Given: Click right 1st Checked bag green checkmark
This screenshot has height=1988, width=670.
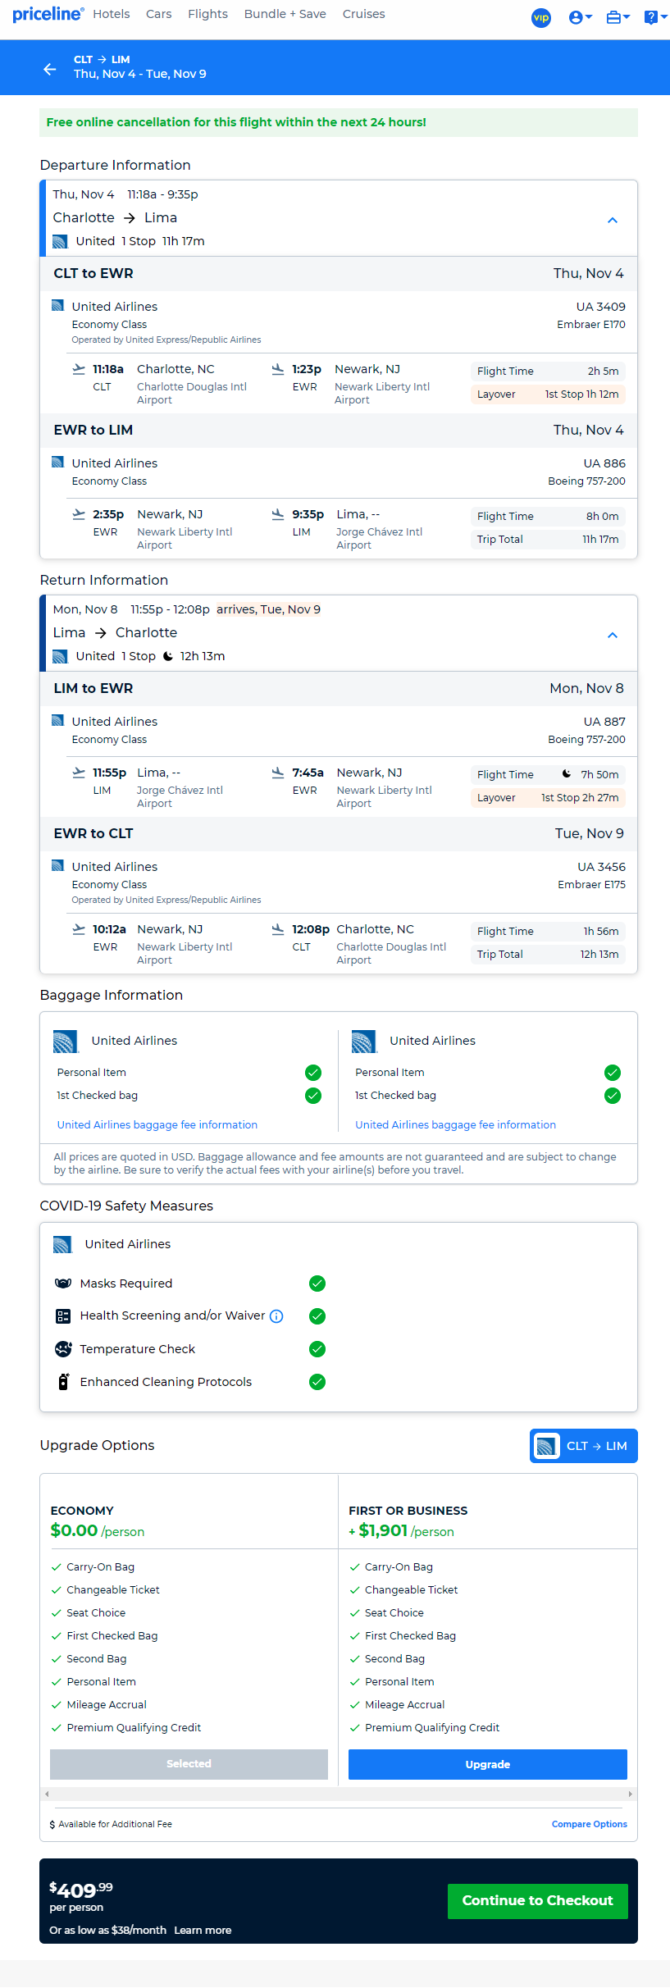Looking at the screenshot, I should 613,1095.
